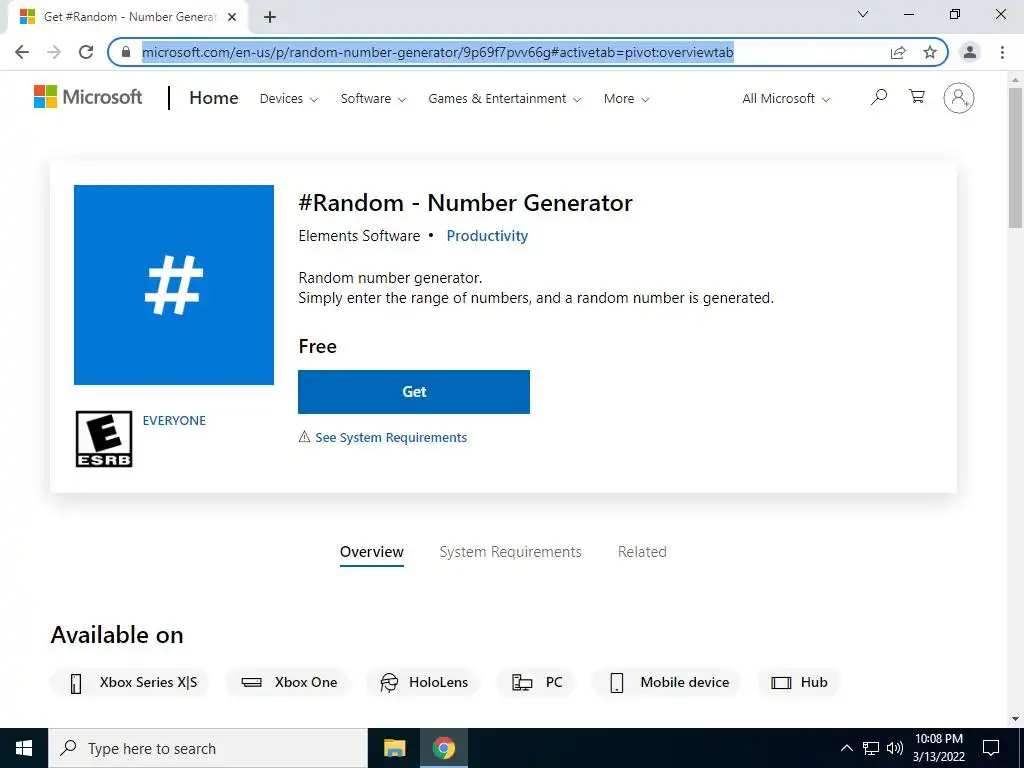Select the Mobile device platform chip
1024x768 pixels.
tap(666, 682)
